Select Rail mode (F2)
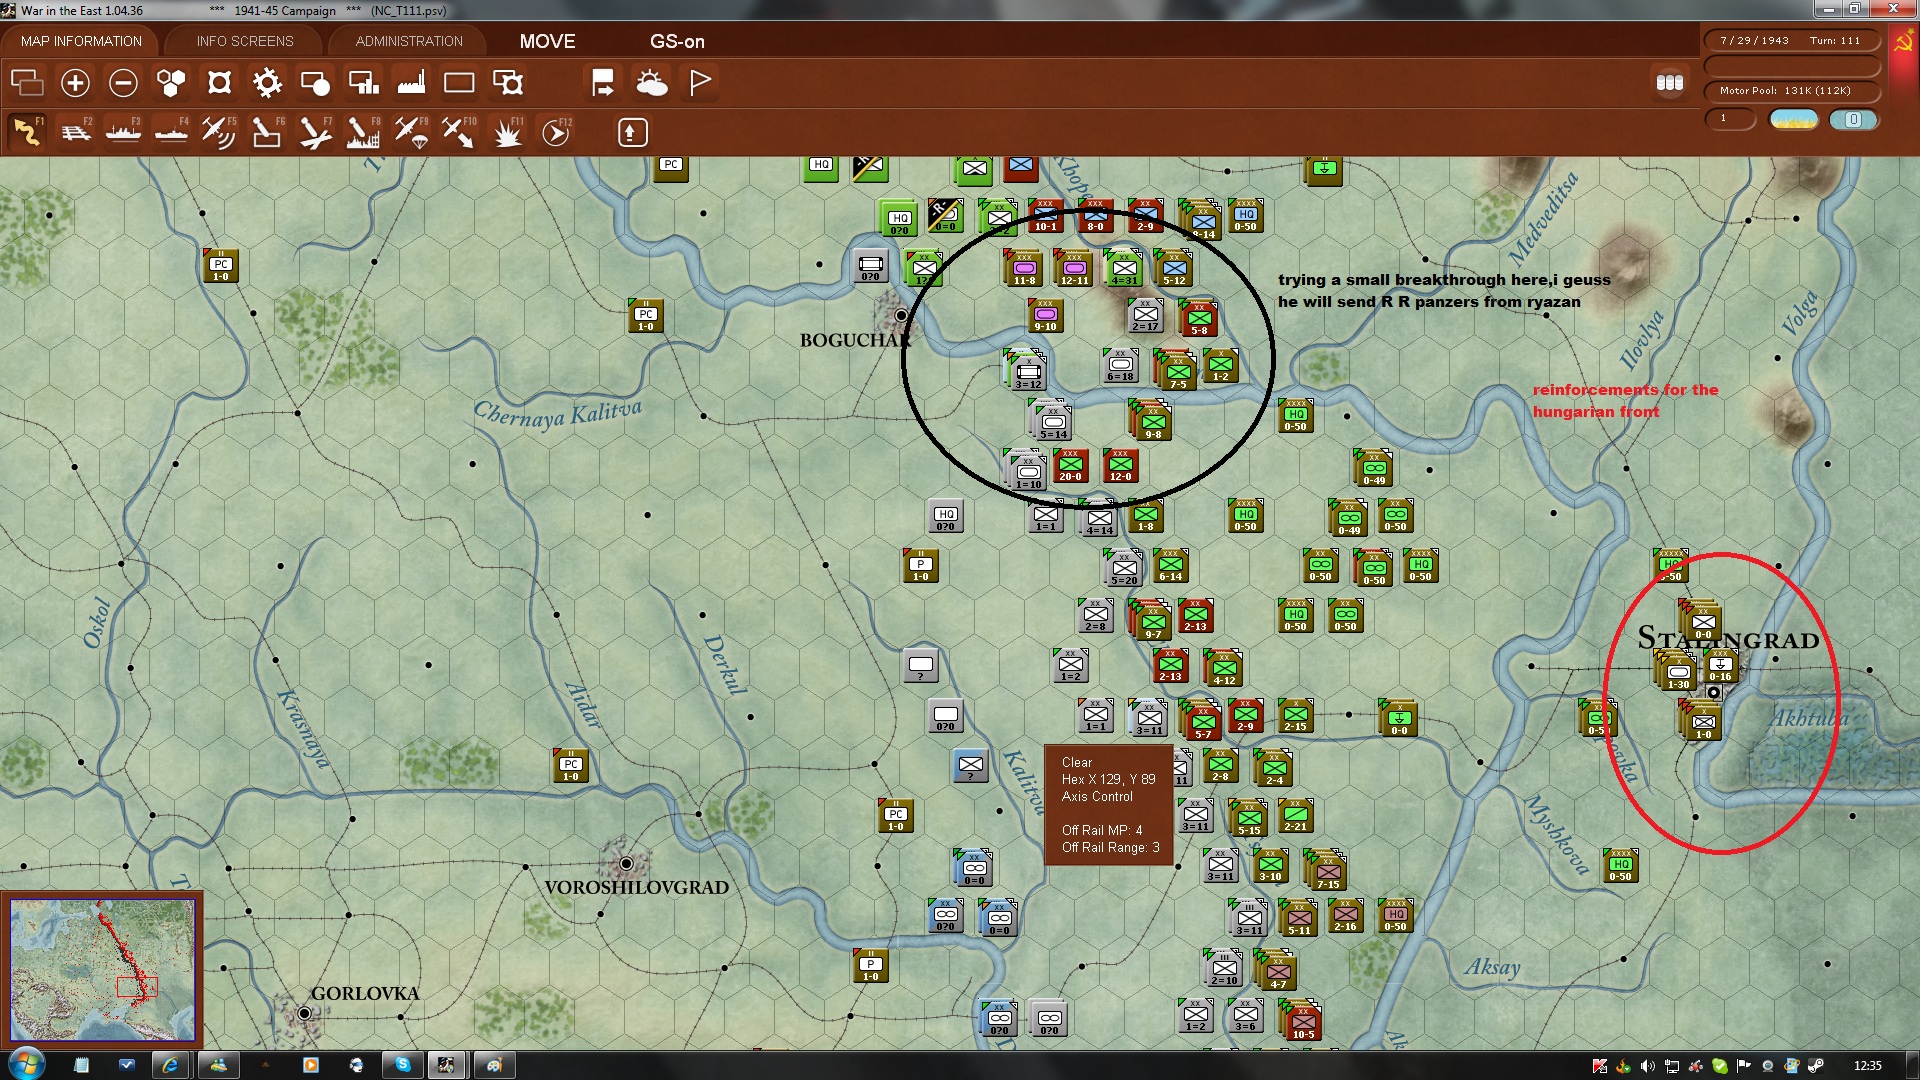The height and width of the screenshot is (1080, 1920). [x=75, y=132]
